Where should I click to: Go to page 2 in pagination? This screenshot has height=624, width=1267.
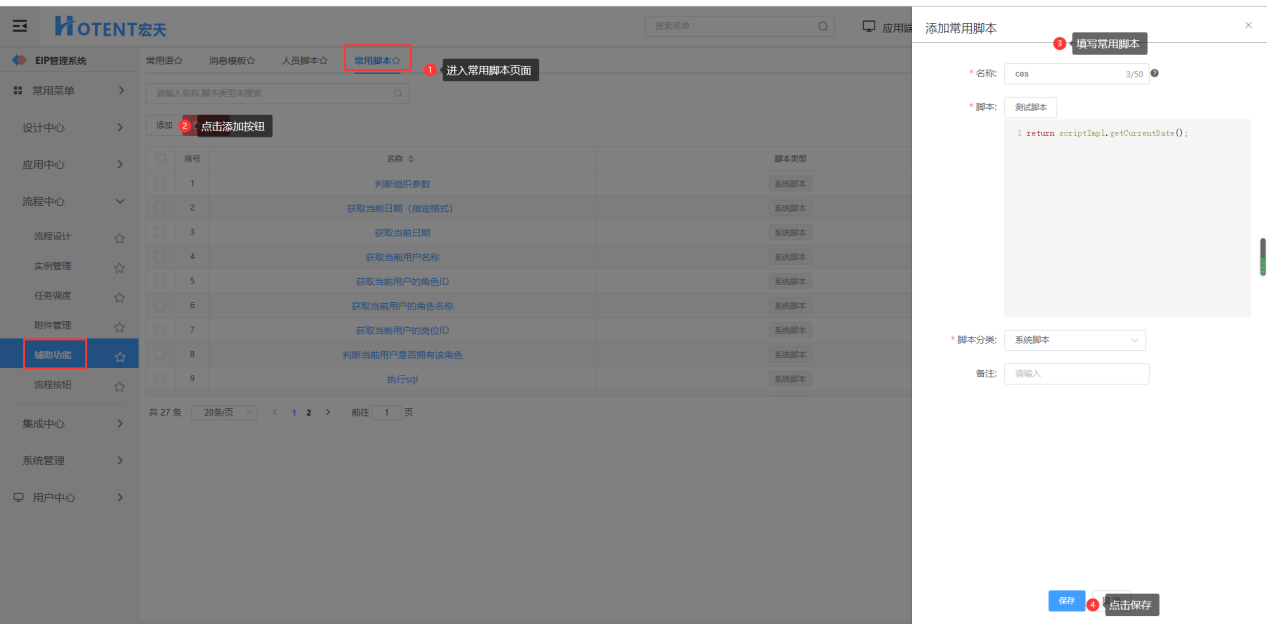pos(309,412)
